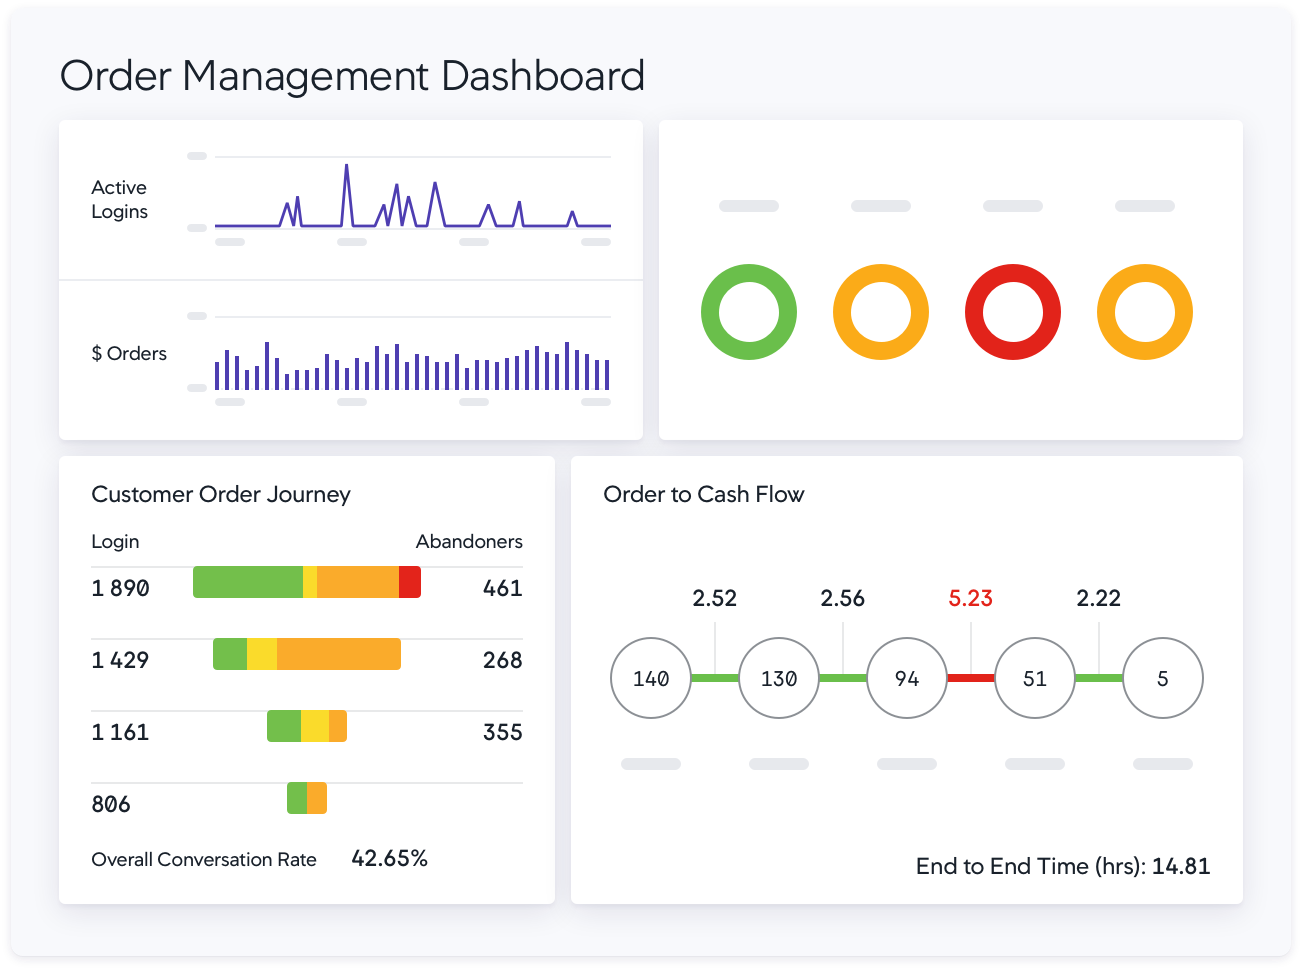1302x970 pixels.
Task: Click the green connector between 130 and 94
Action: click(x=843, y=678)
